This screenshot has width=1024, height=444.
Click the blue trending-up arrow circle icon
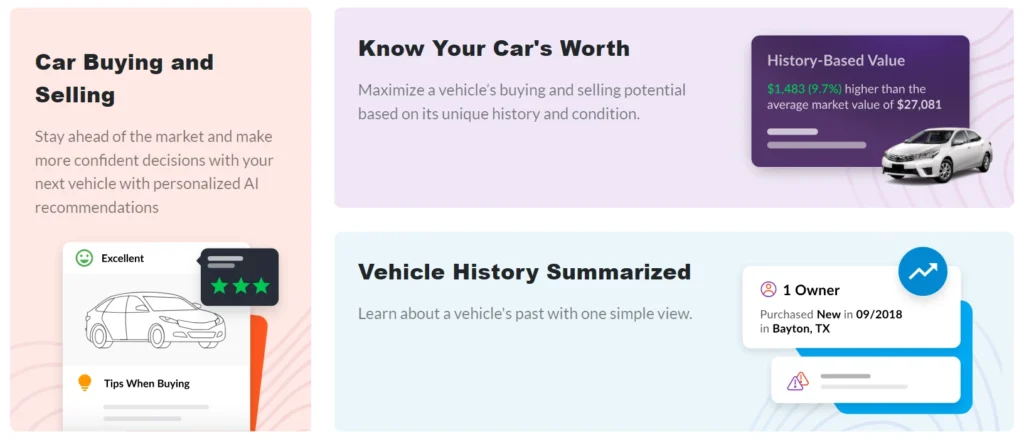coord(922,270)
